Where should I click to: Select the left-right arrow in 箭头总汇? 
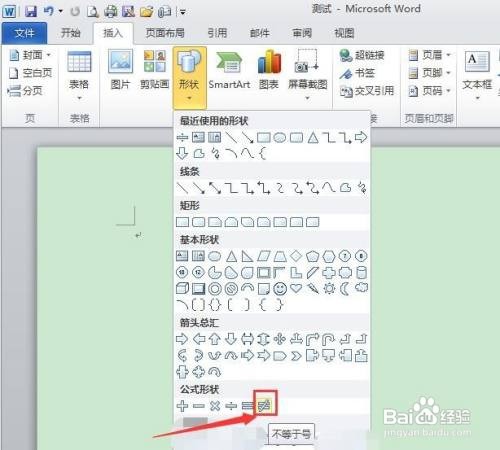coord(247,339)
